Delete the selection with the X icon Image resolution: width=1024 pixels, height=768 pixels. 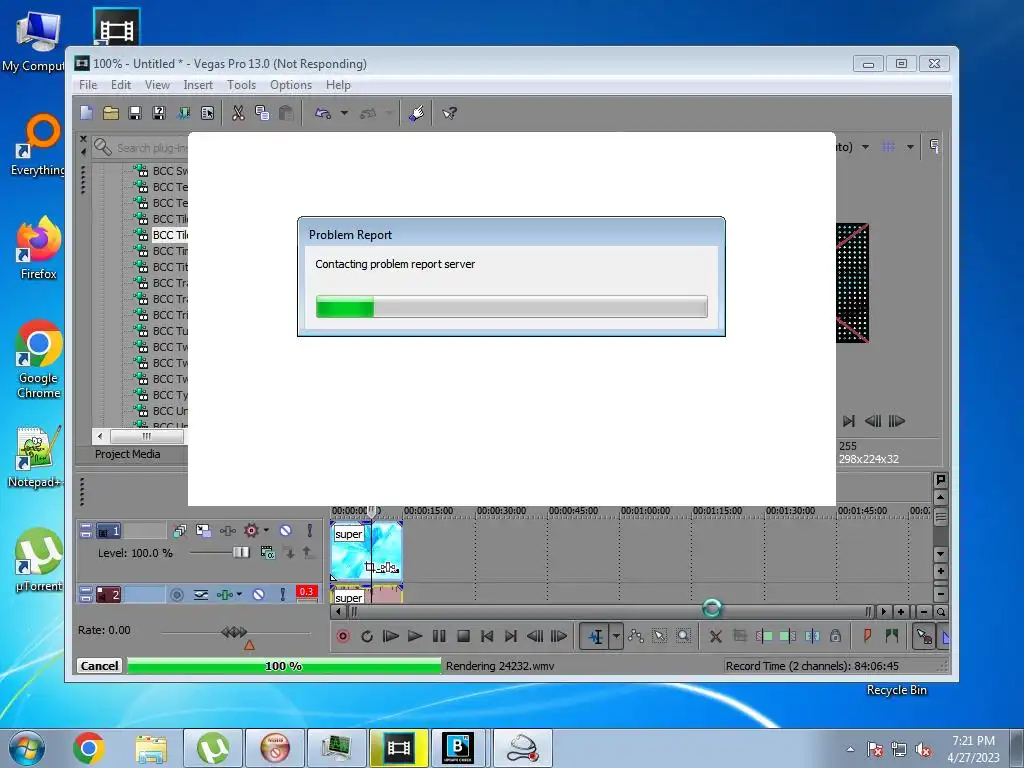tap(716, 636)
